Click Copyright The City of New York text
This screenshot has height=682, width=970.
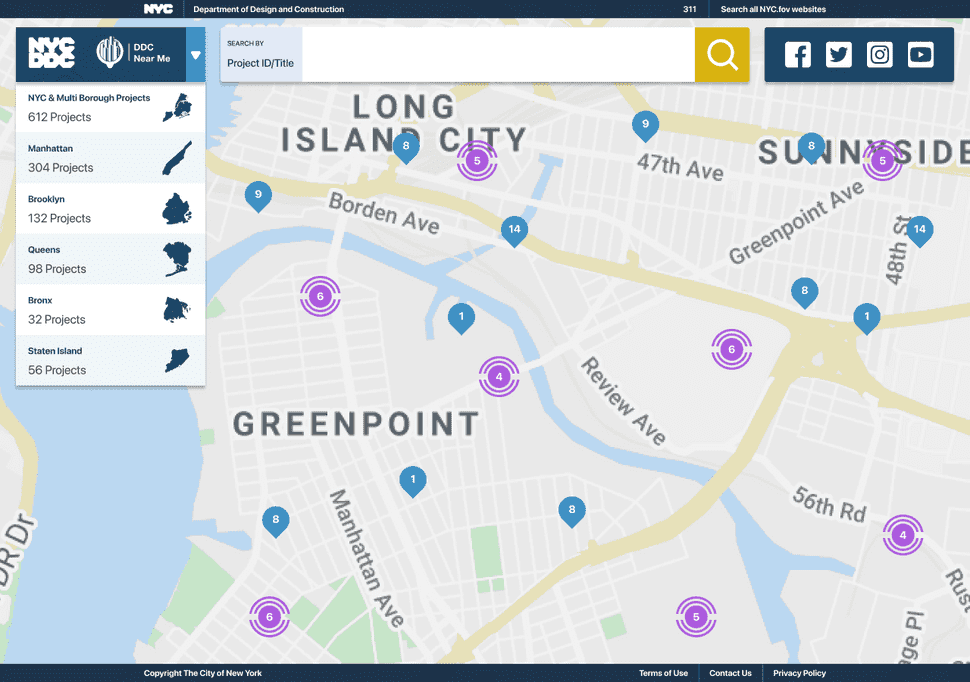(x=202, y=673)
